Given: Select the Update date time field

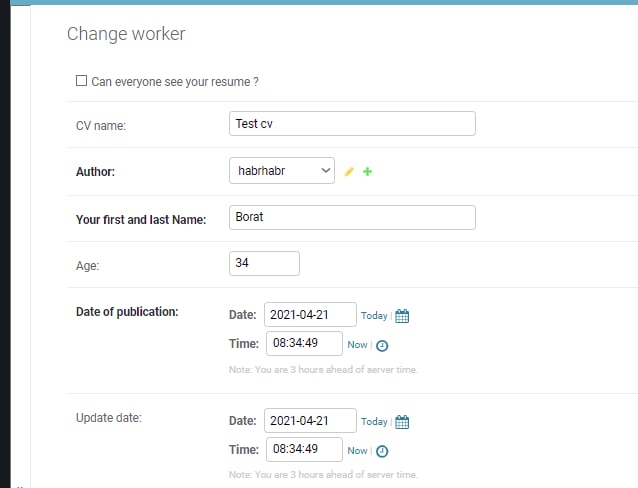Looking at the screenshot, I should coord(304,449).
